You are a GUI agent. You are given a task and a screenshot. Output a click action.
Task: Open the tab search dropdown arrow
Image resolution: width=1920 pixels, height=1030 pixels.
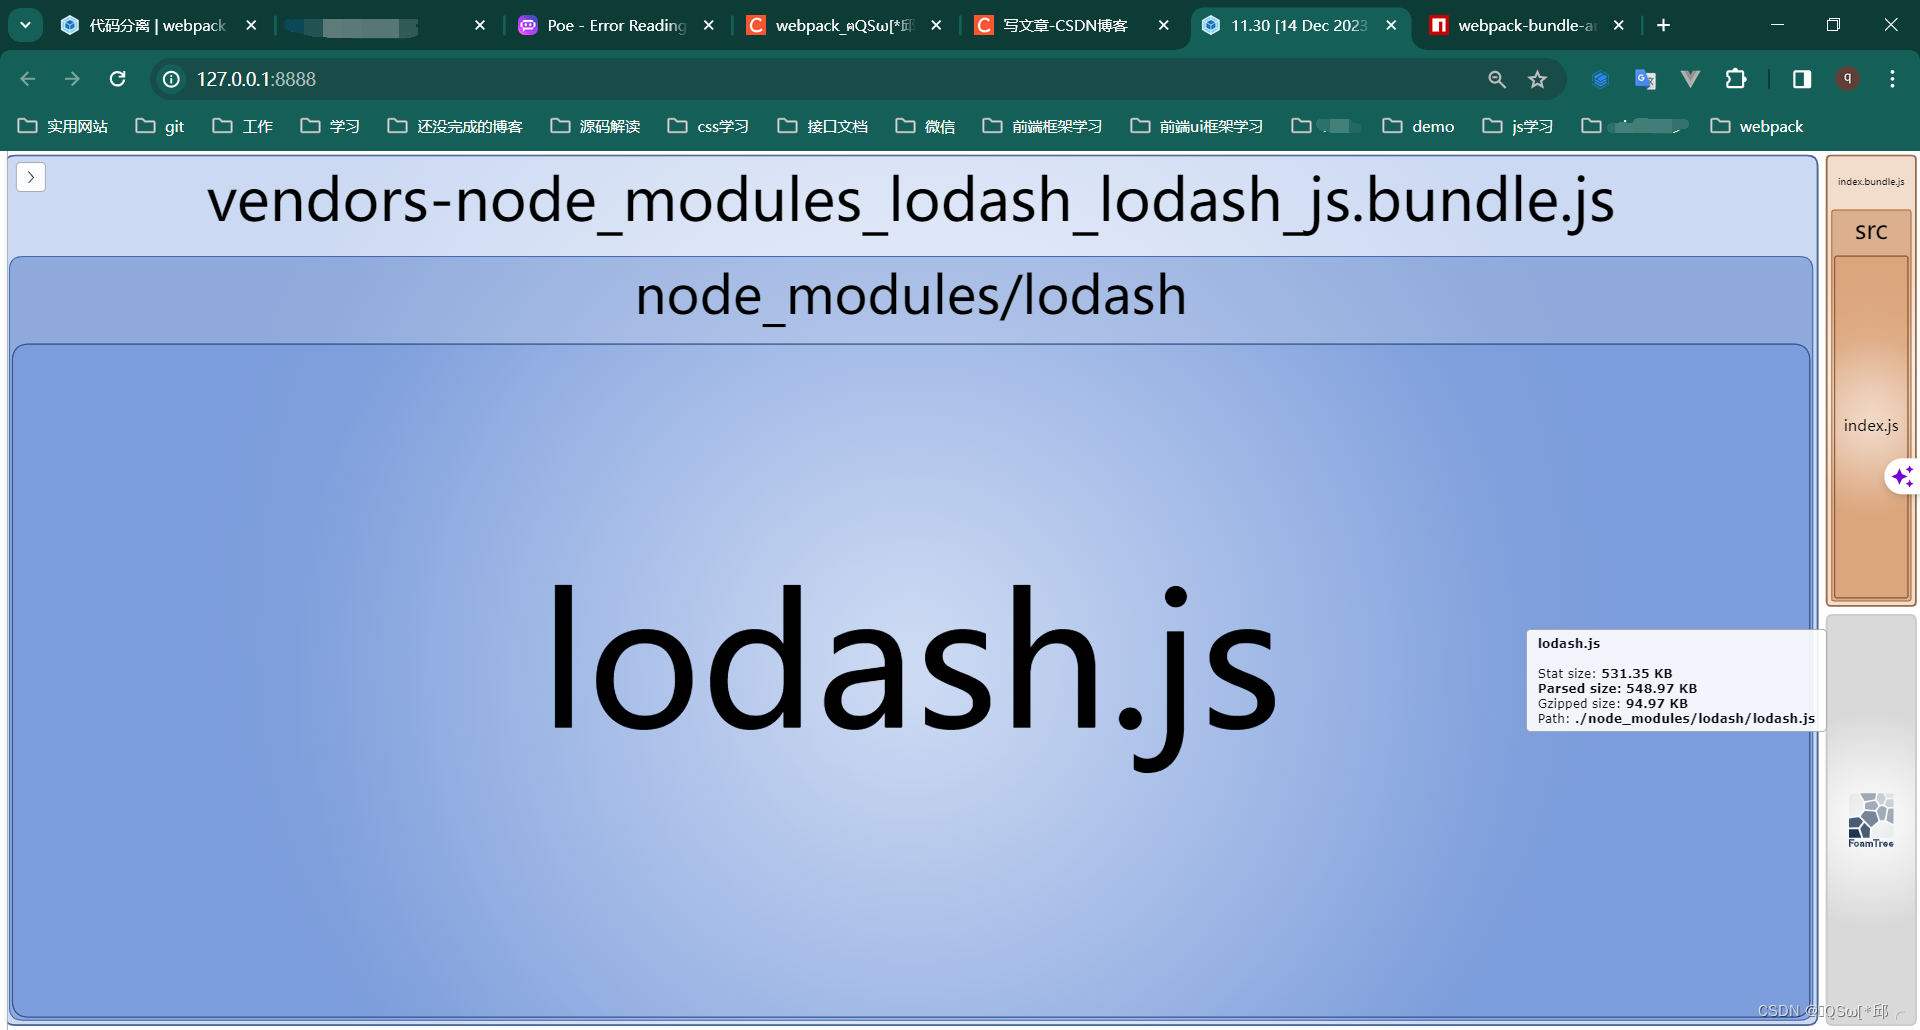click(x=25, y=25)
